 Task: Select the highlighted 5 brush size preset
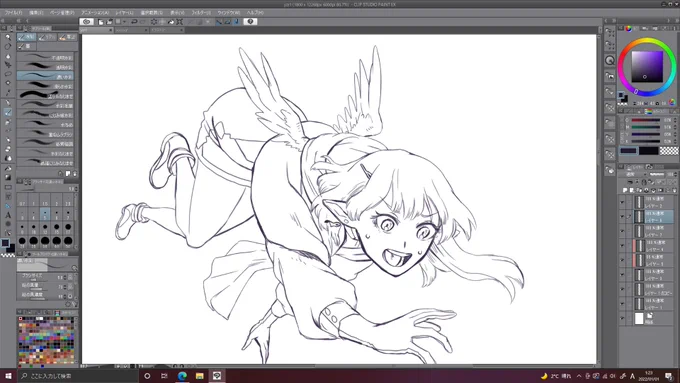[x=45, y=213]
